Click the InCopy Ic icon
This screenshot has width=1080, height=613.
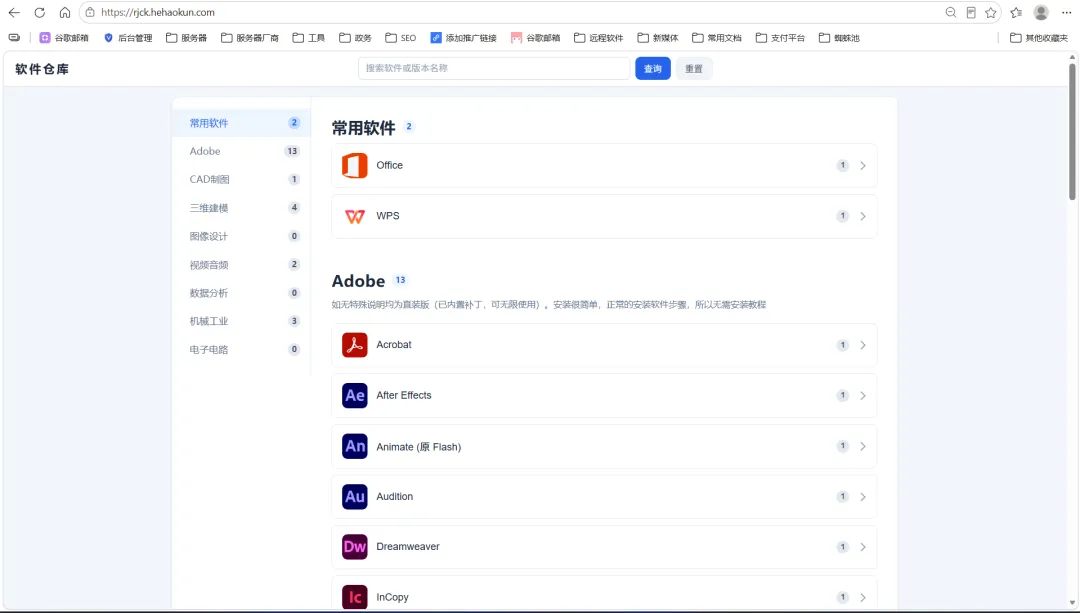[355, 597]
